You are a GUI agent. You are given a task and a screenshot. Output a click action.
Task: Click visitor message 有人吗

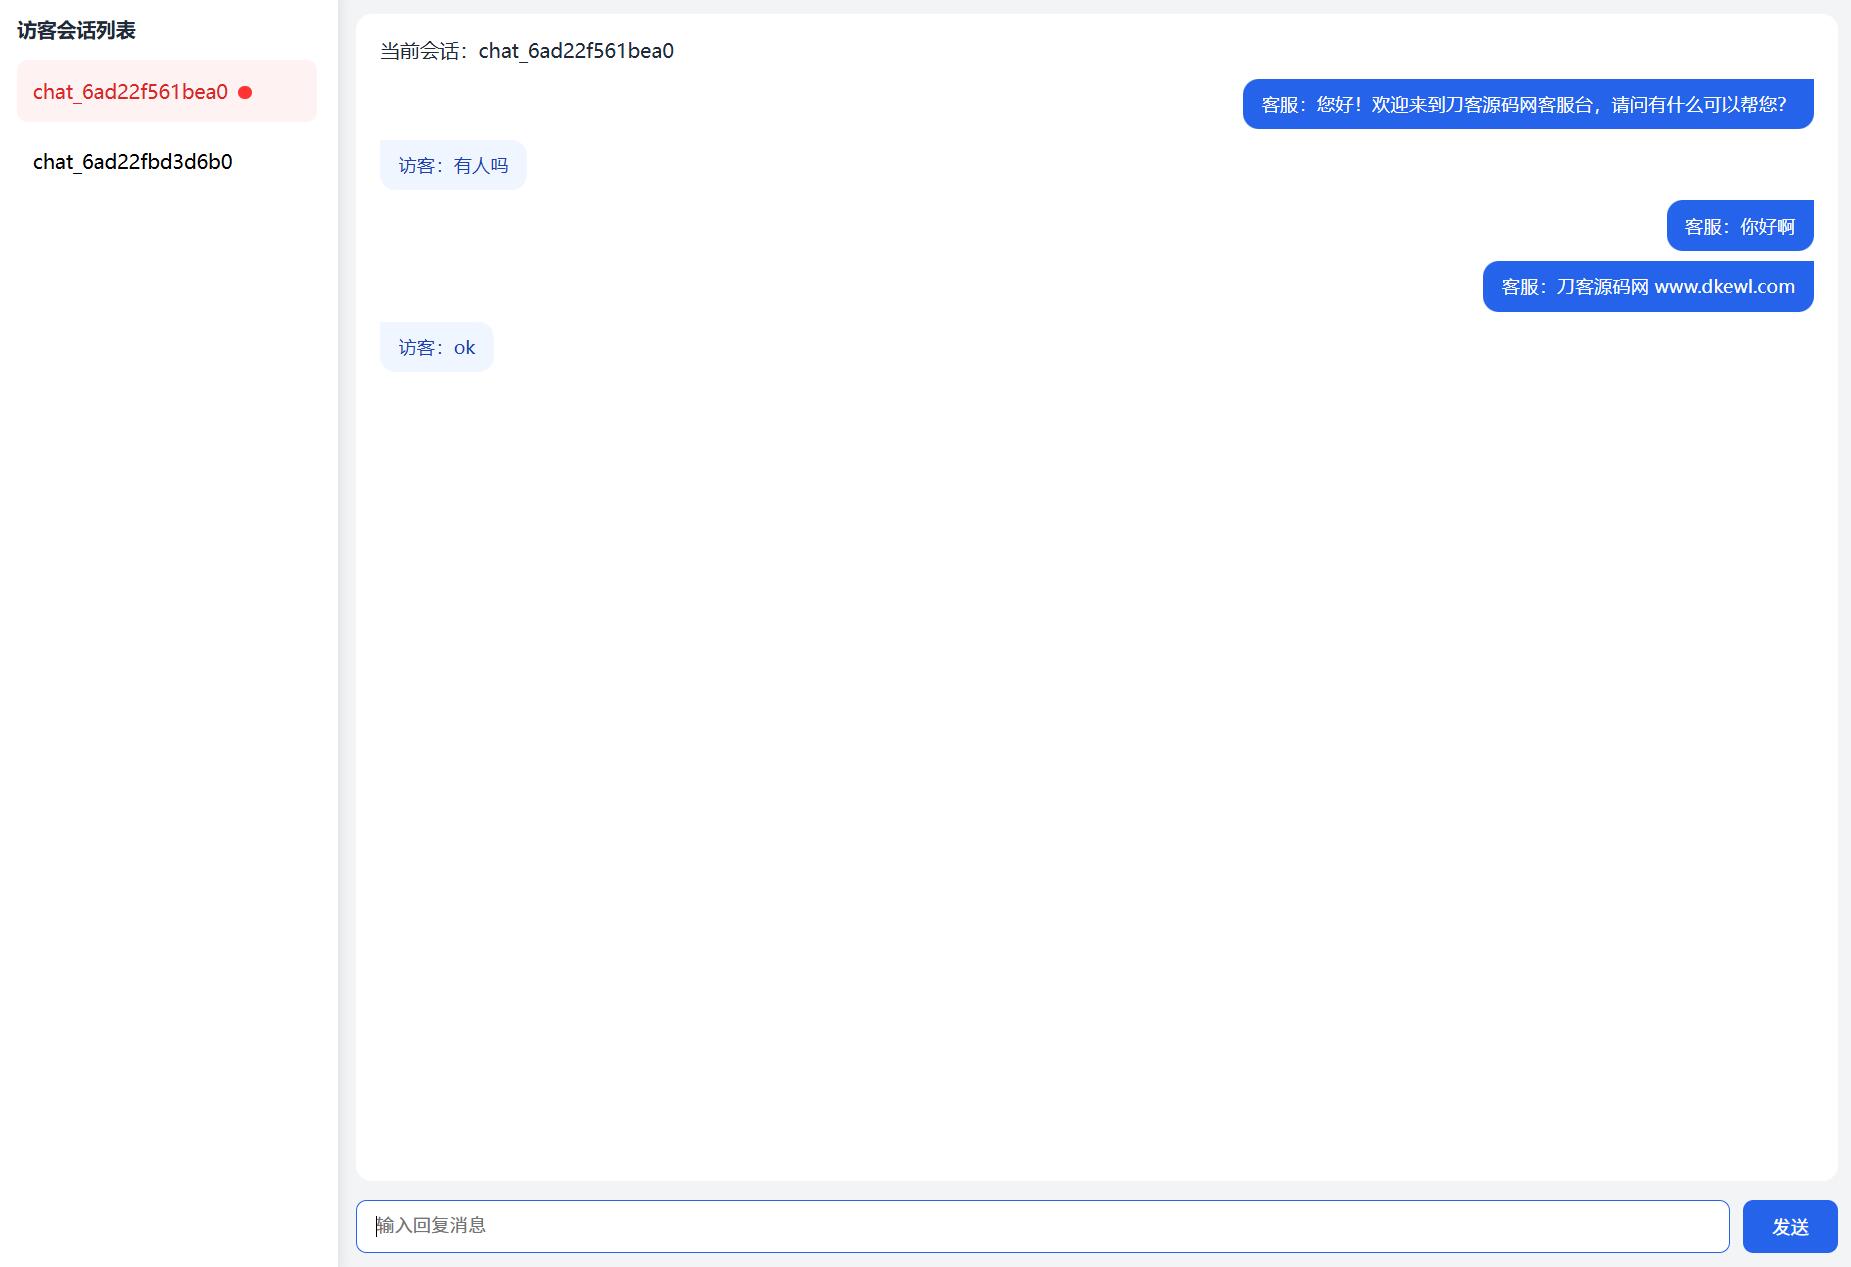click(453, 165)
